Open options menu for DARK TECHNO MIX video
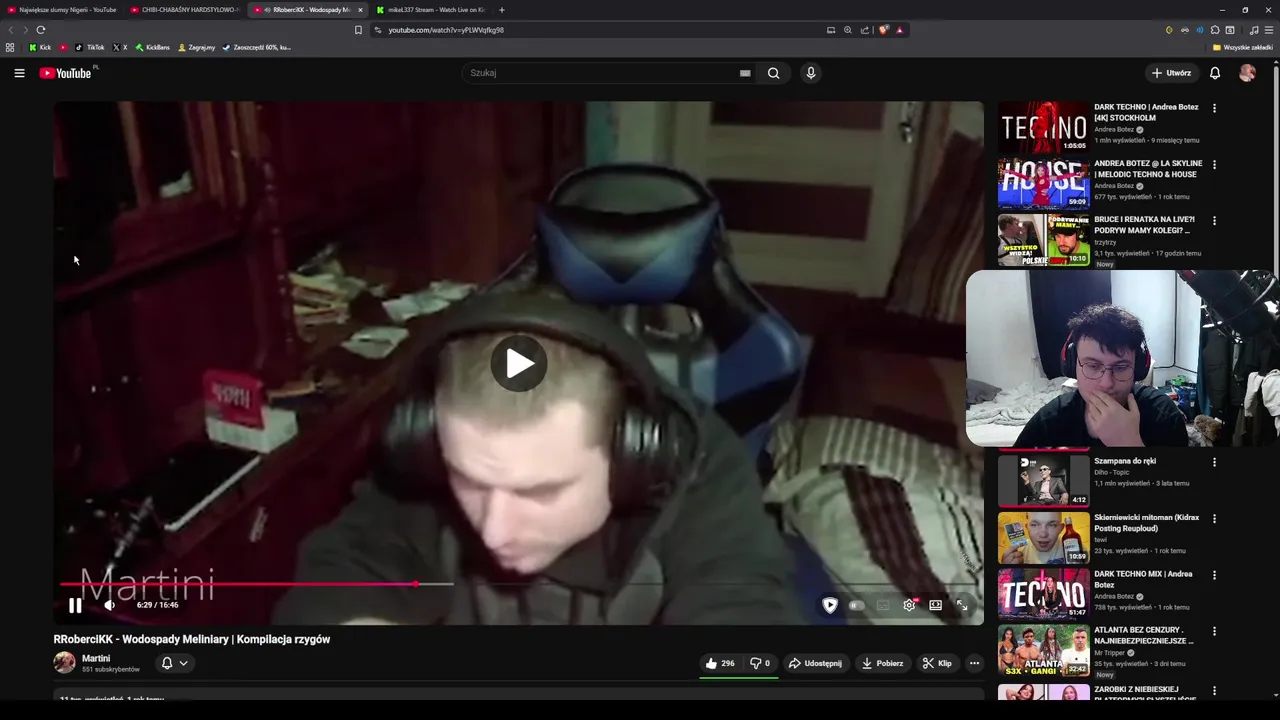Viewport: 1280px width, 720px height. pos(1214,575)
